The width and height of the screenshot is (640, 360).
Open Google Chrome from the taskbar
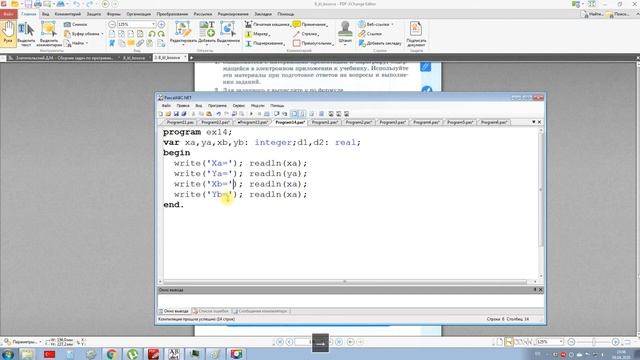111,354
